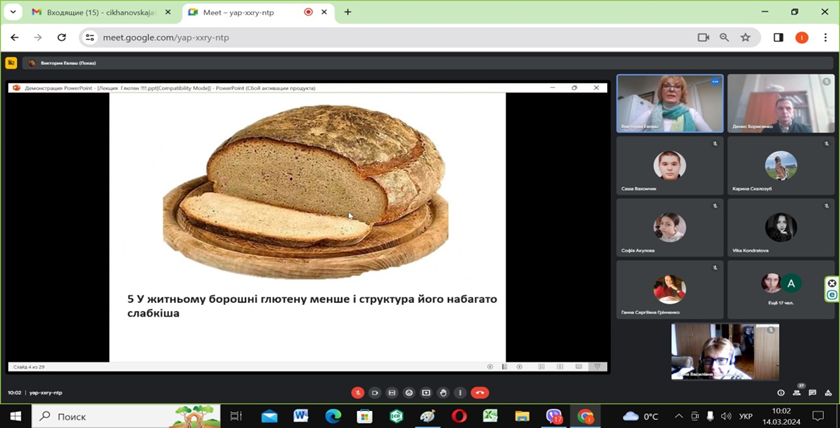Open more options three-dot menu in Meet
Image resolution: width=840 pixels, height=428 pixels.
point(459,393)
